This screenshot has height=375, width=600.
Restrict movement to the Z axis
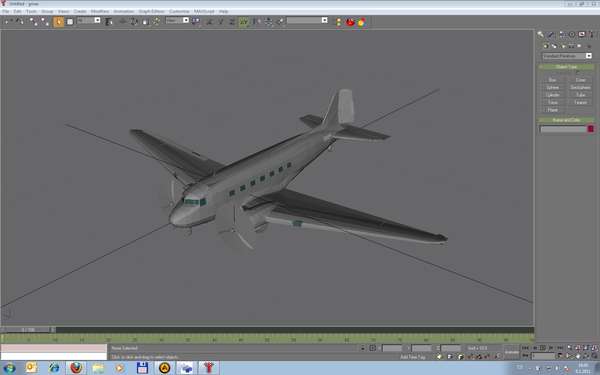(x=232, y=21)
